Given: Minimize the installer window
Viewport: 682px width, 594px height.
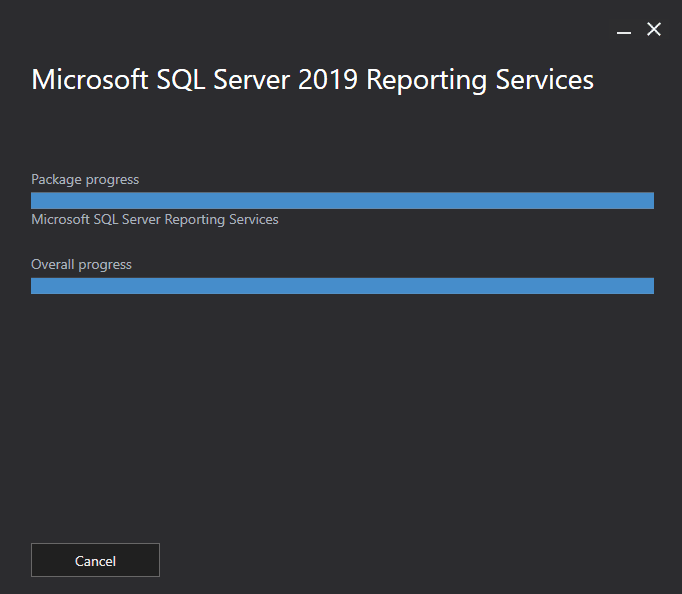Looking at the screenshot, I should tap(624, 30).
